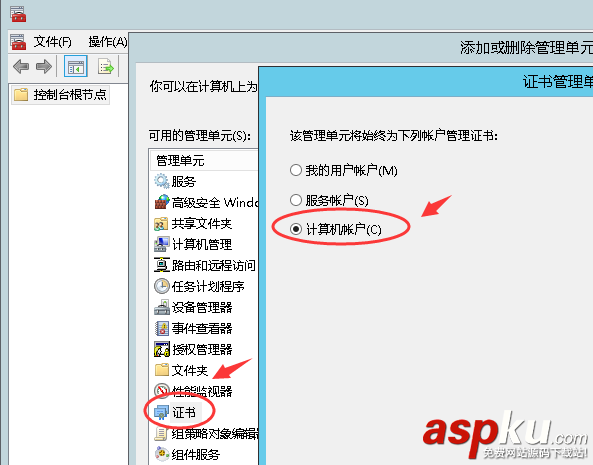The width and height of the screenshot is (593, 465).
Task: Select the 计算机帐户(C) radio button
Action: [x=296, y=229]
